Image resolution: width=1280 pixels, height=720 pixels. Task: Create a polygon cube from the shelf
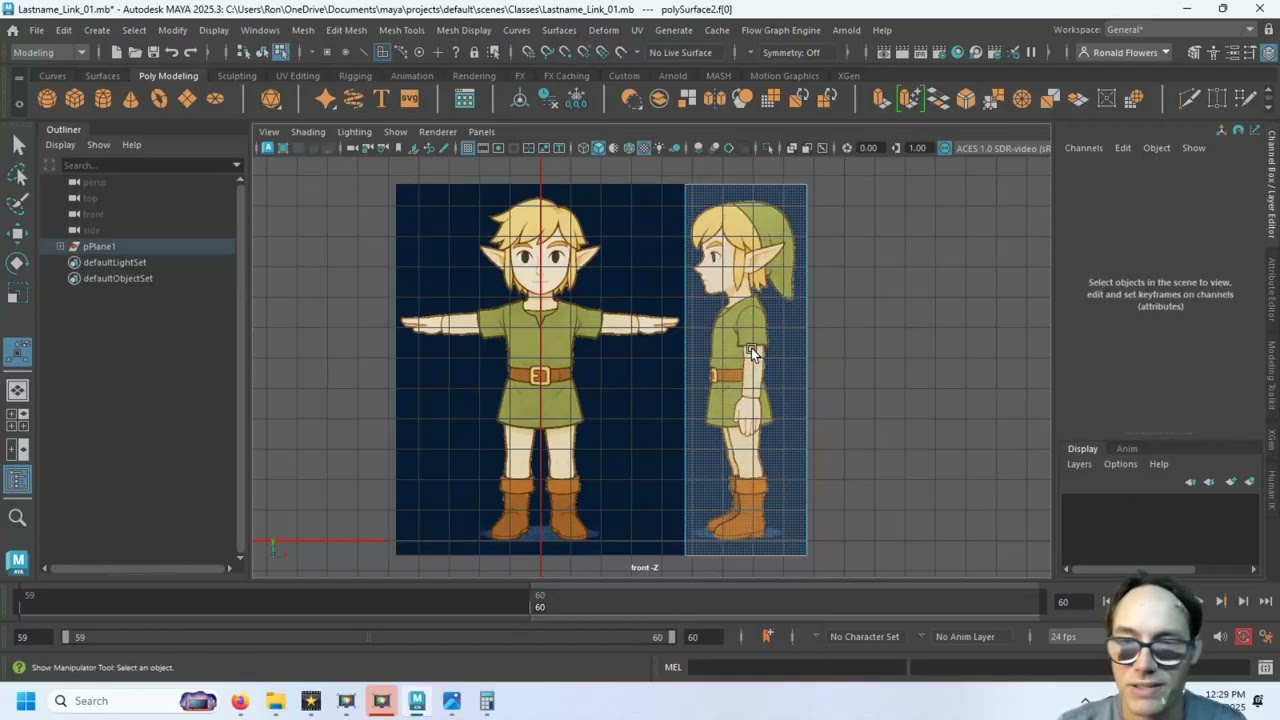coord(75,98)
